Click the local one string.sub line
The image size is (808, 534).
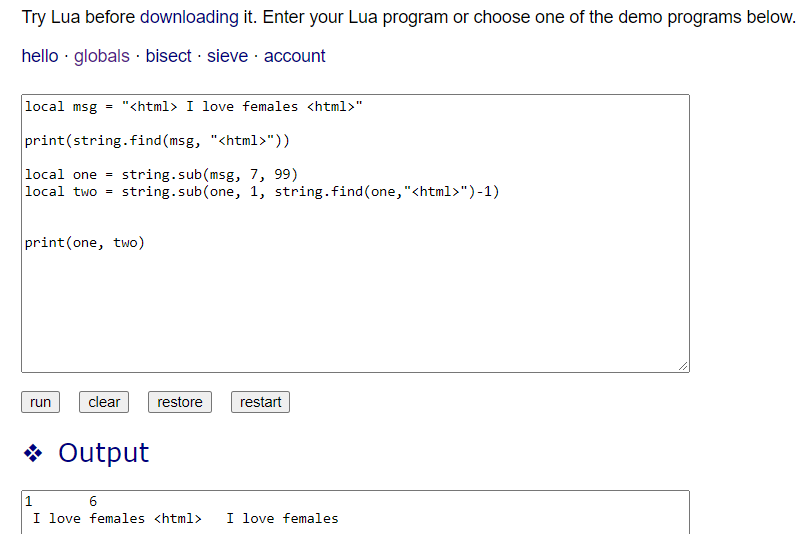(x=161, y=175)
